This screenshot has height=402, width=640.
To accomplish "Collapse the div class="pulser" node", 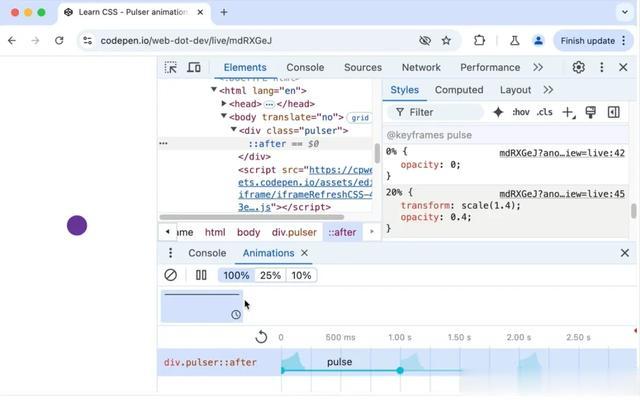I will (233, 129).
